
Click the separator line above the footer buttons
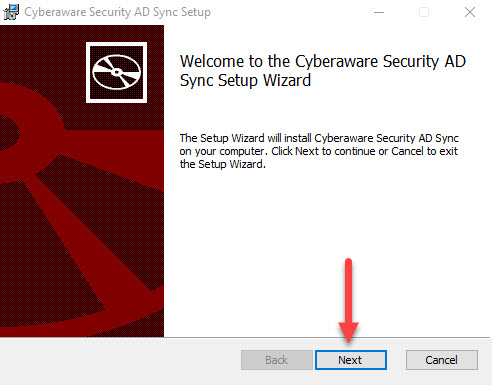tap(246, 337)
